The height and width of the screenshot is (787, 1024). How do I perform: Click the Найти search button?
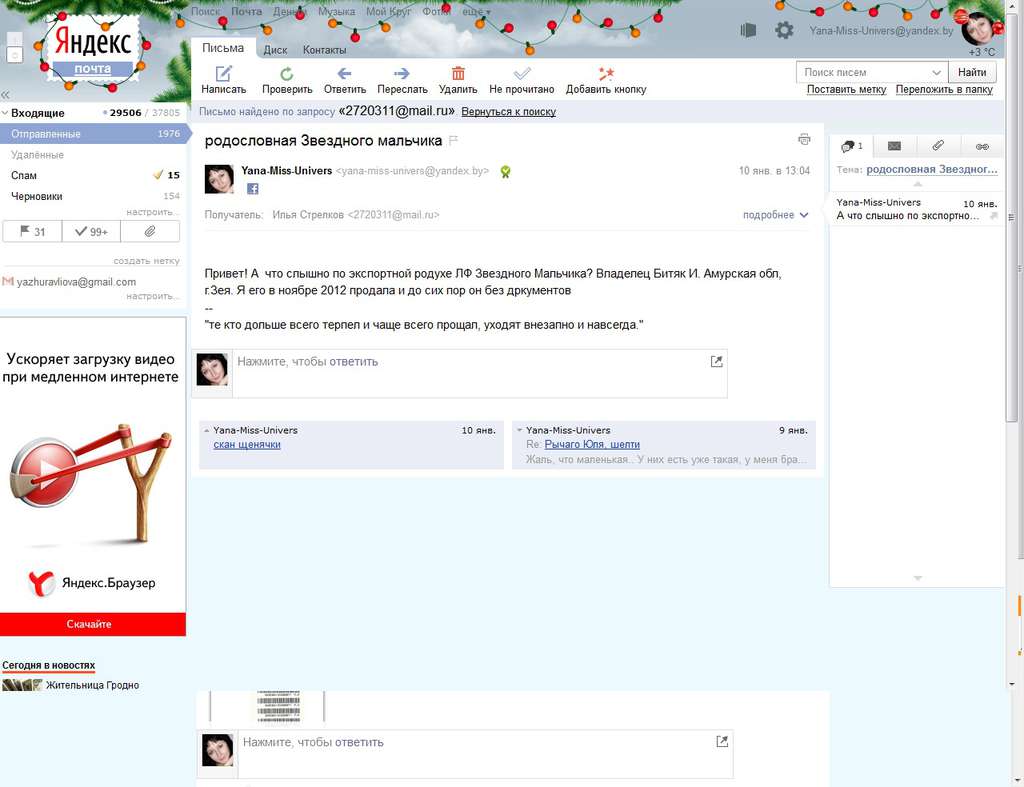pyautogui.click(x=972, y=72)
